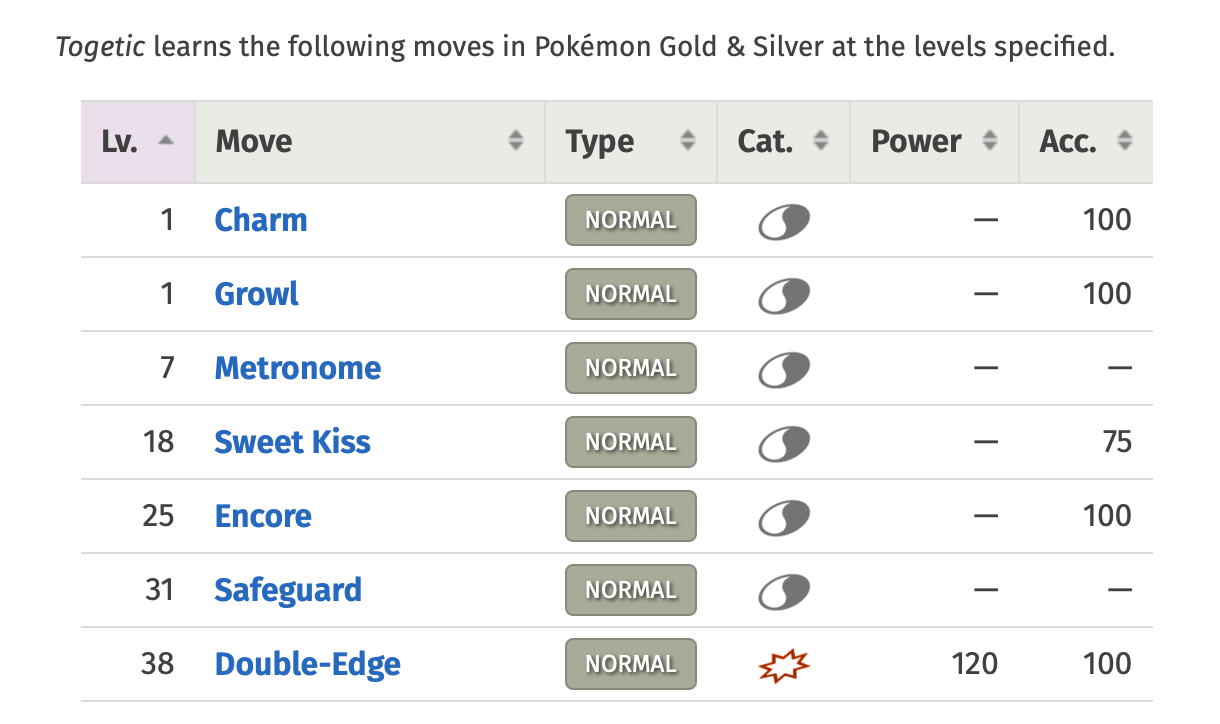Screen dimensions: 1220x724
Task: Click the status category icon for Growl
Action: point(783,295)
